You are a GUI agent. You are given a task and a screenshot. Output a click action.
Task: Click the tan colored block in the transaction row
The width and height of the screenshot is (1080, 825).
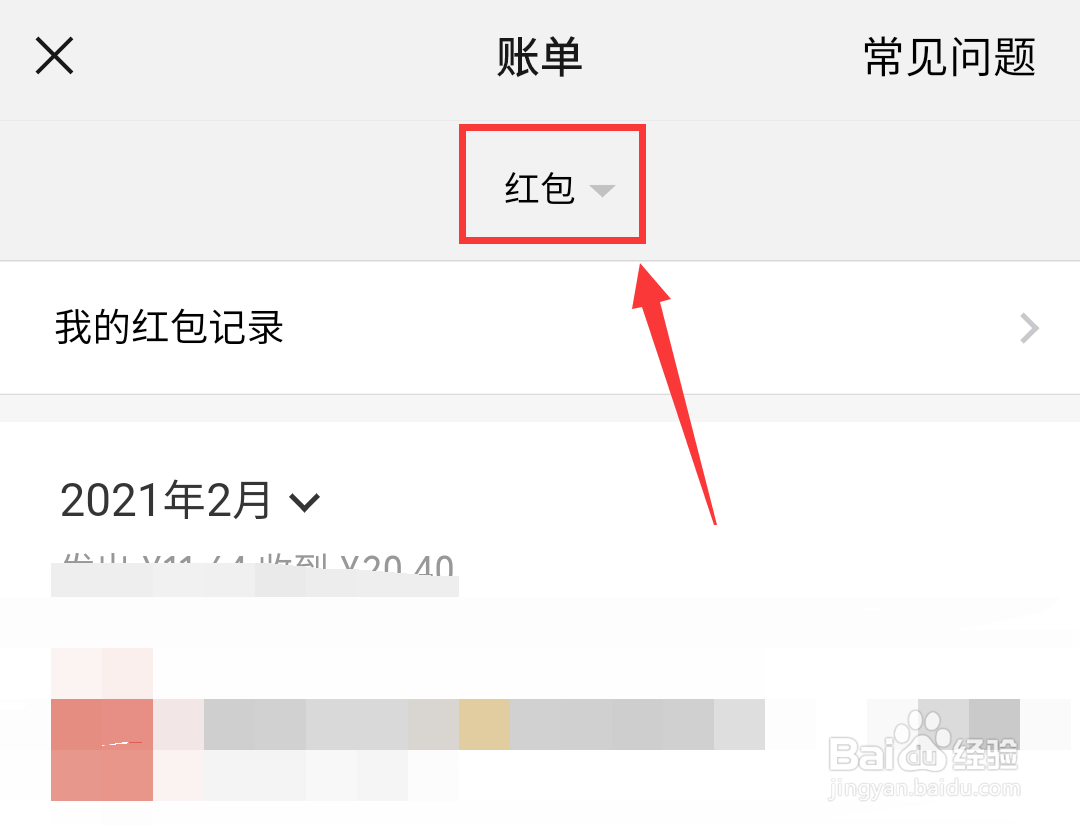tap(484, 724)
